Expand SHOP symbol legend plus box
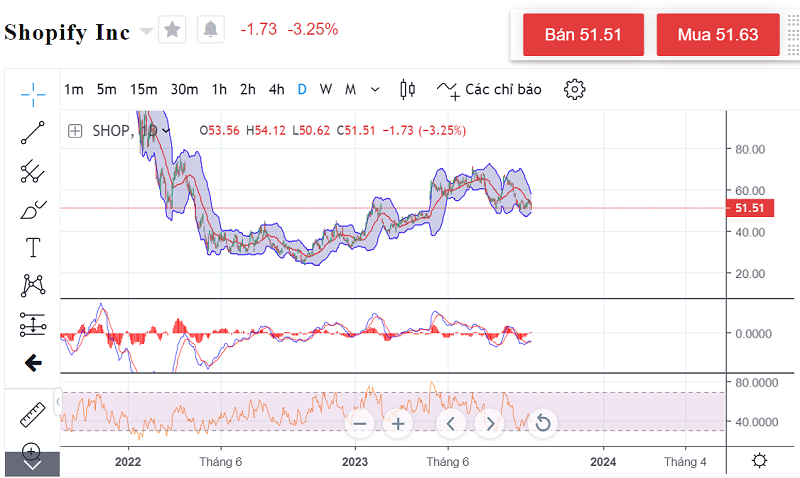The image size is (800, 478). [x=75, y=130]
